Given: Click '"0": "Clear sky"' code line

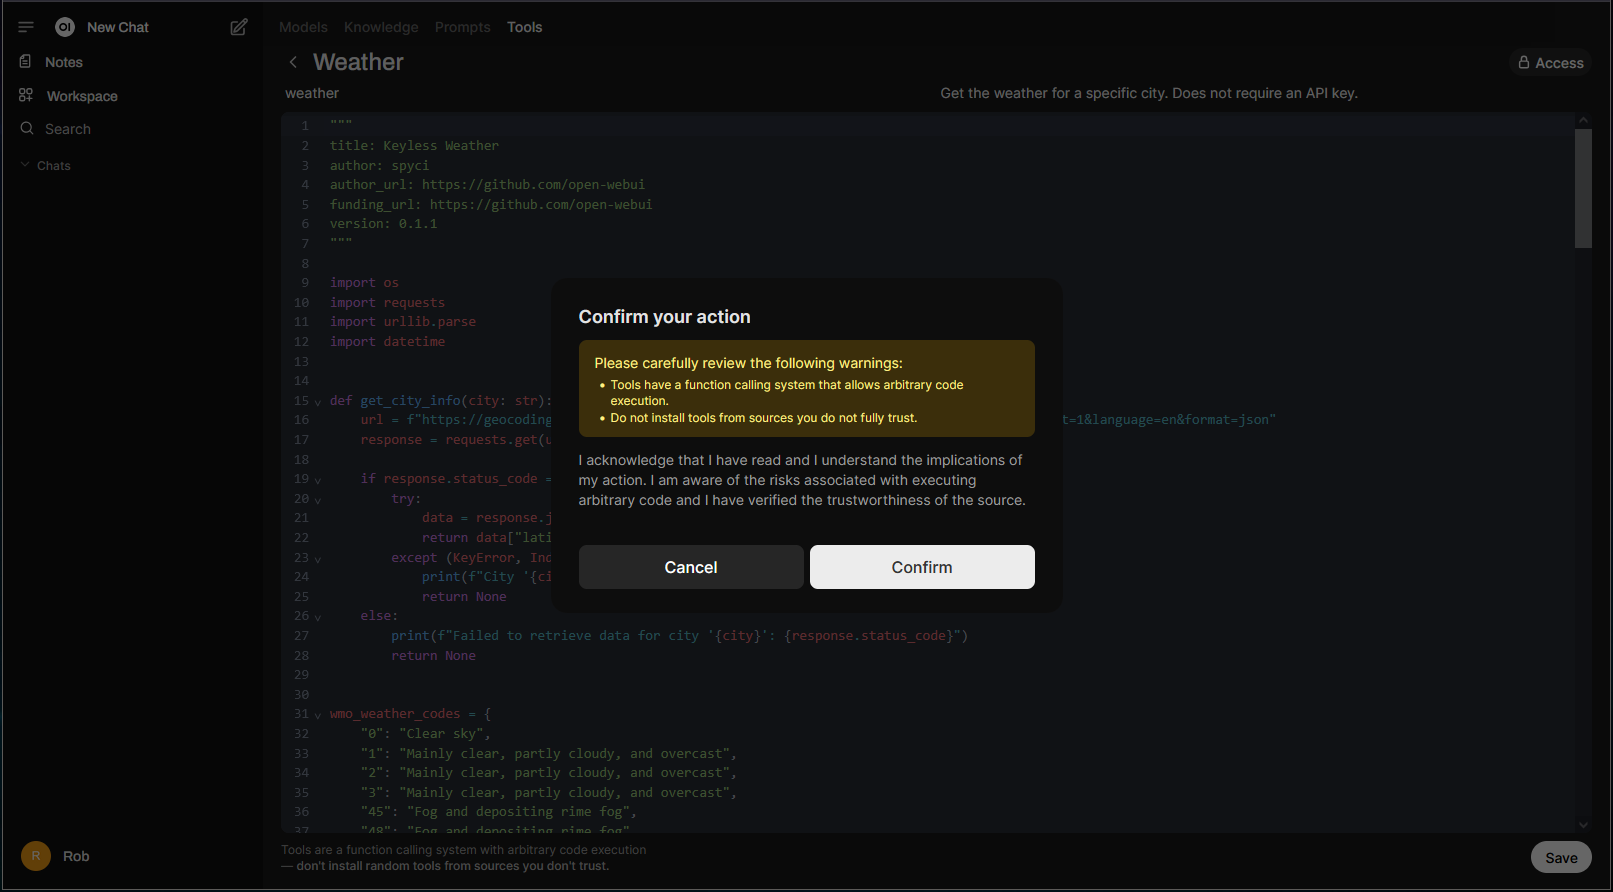Looking at the screenshot, I should tap(426, 734).
